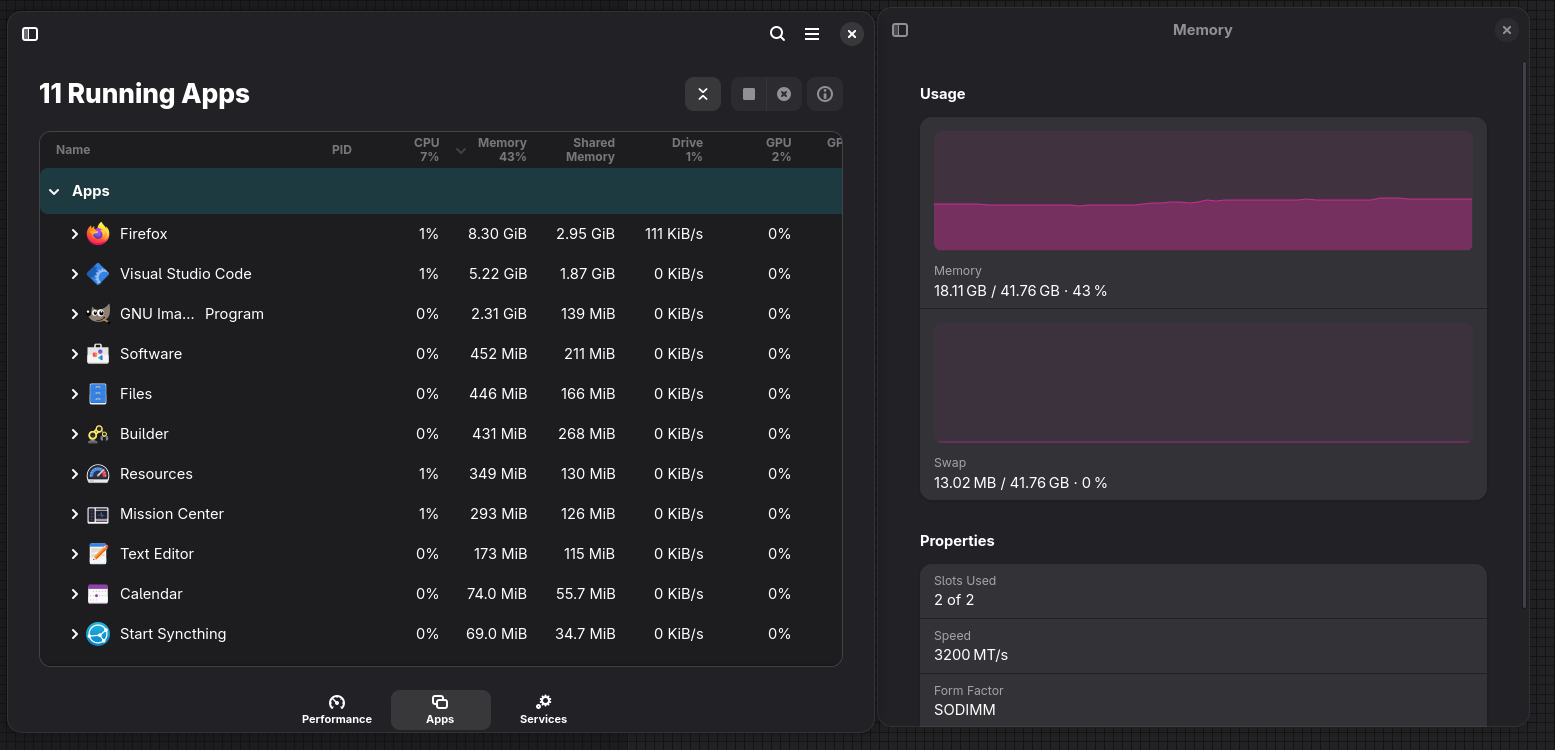This screenshot has height=750, width=1555.
Task: Click the Software app icon
Action: (98, 354)
